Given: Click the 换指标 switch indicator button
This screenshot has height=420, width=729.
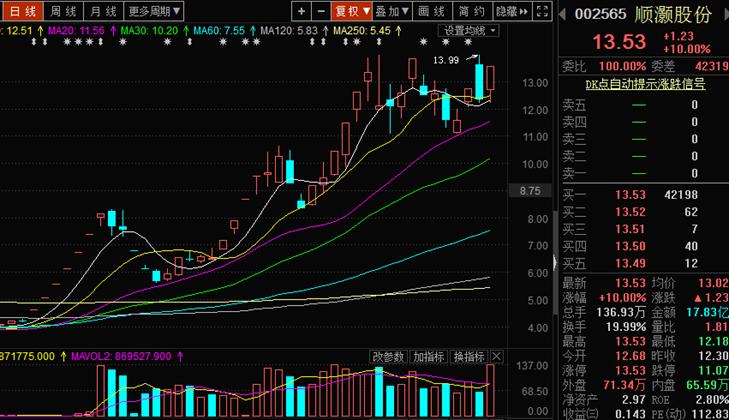Looking at the screenshot, I should tap(468, 357).
